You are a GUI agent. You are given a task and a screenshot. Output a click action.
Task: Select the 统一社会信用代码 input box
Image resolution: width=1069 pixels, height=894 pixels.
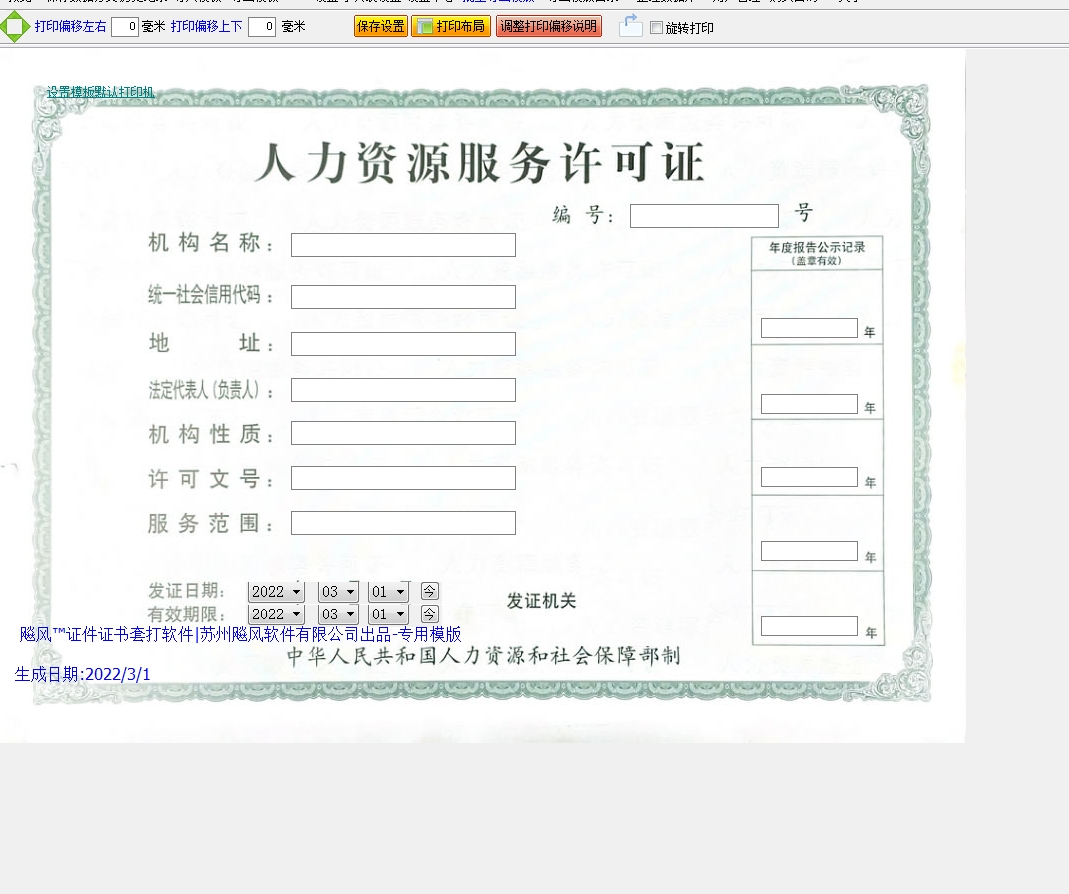coord(403,297)
